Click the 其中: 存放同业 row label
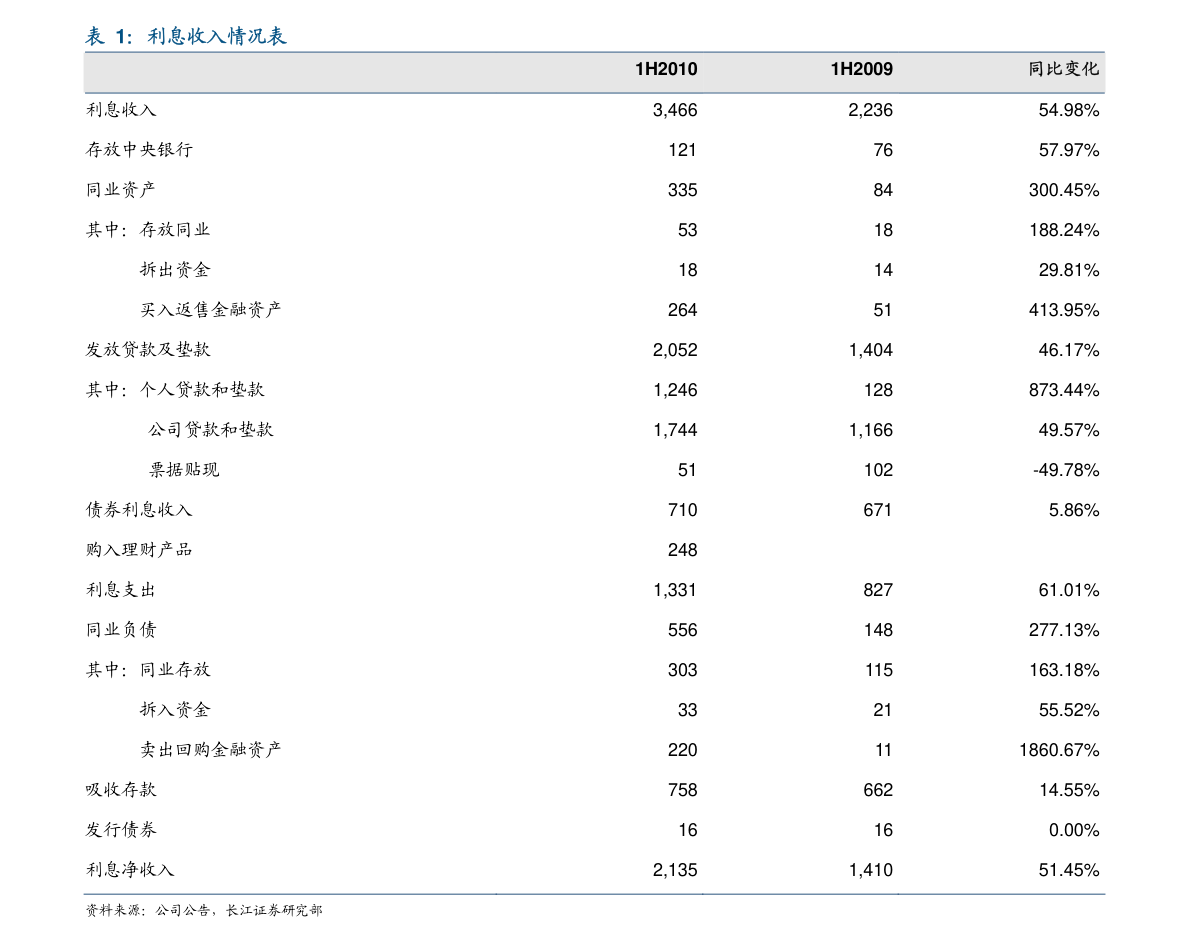 click(x=147, y=229)
